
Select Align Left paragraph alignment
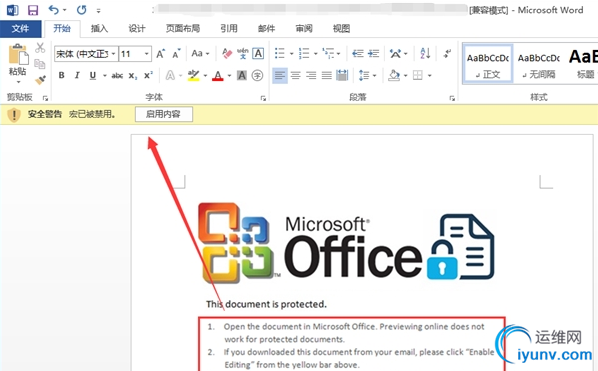[280, 75]
